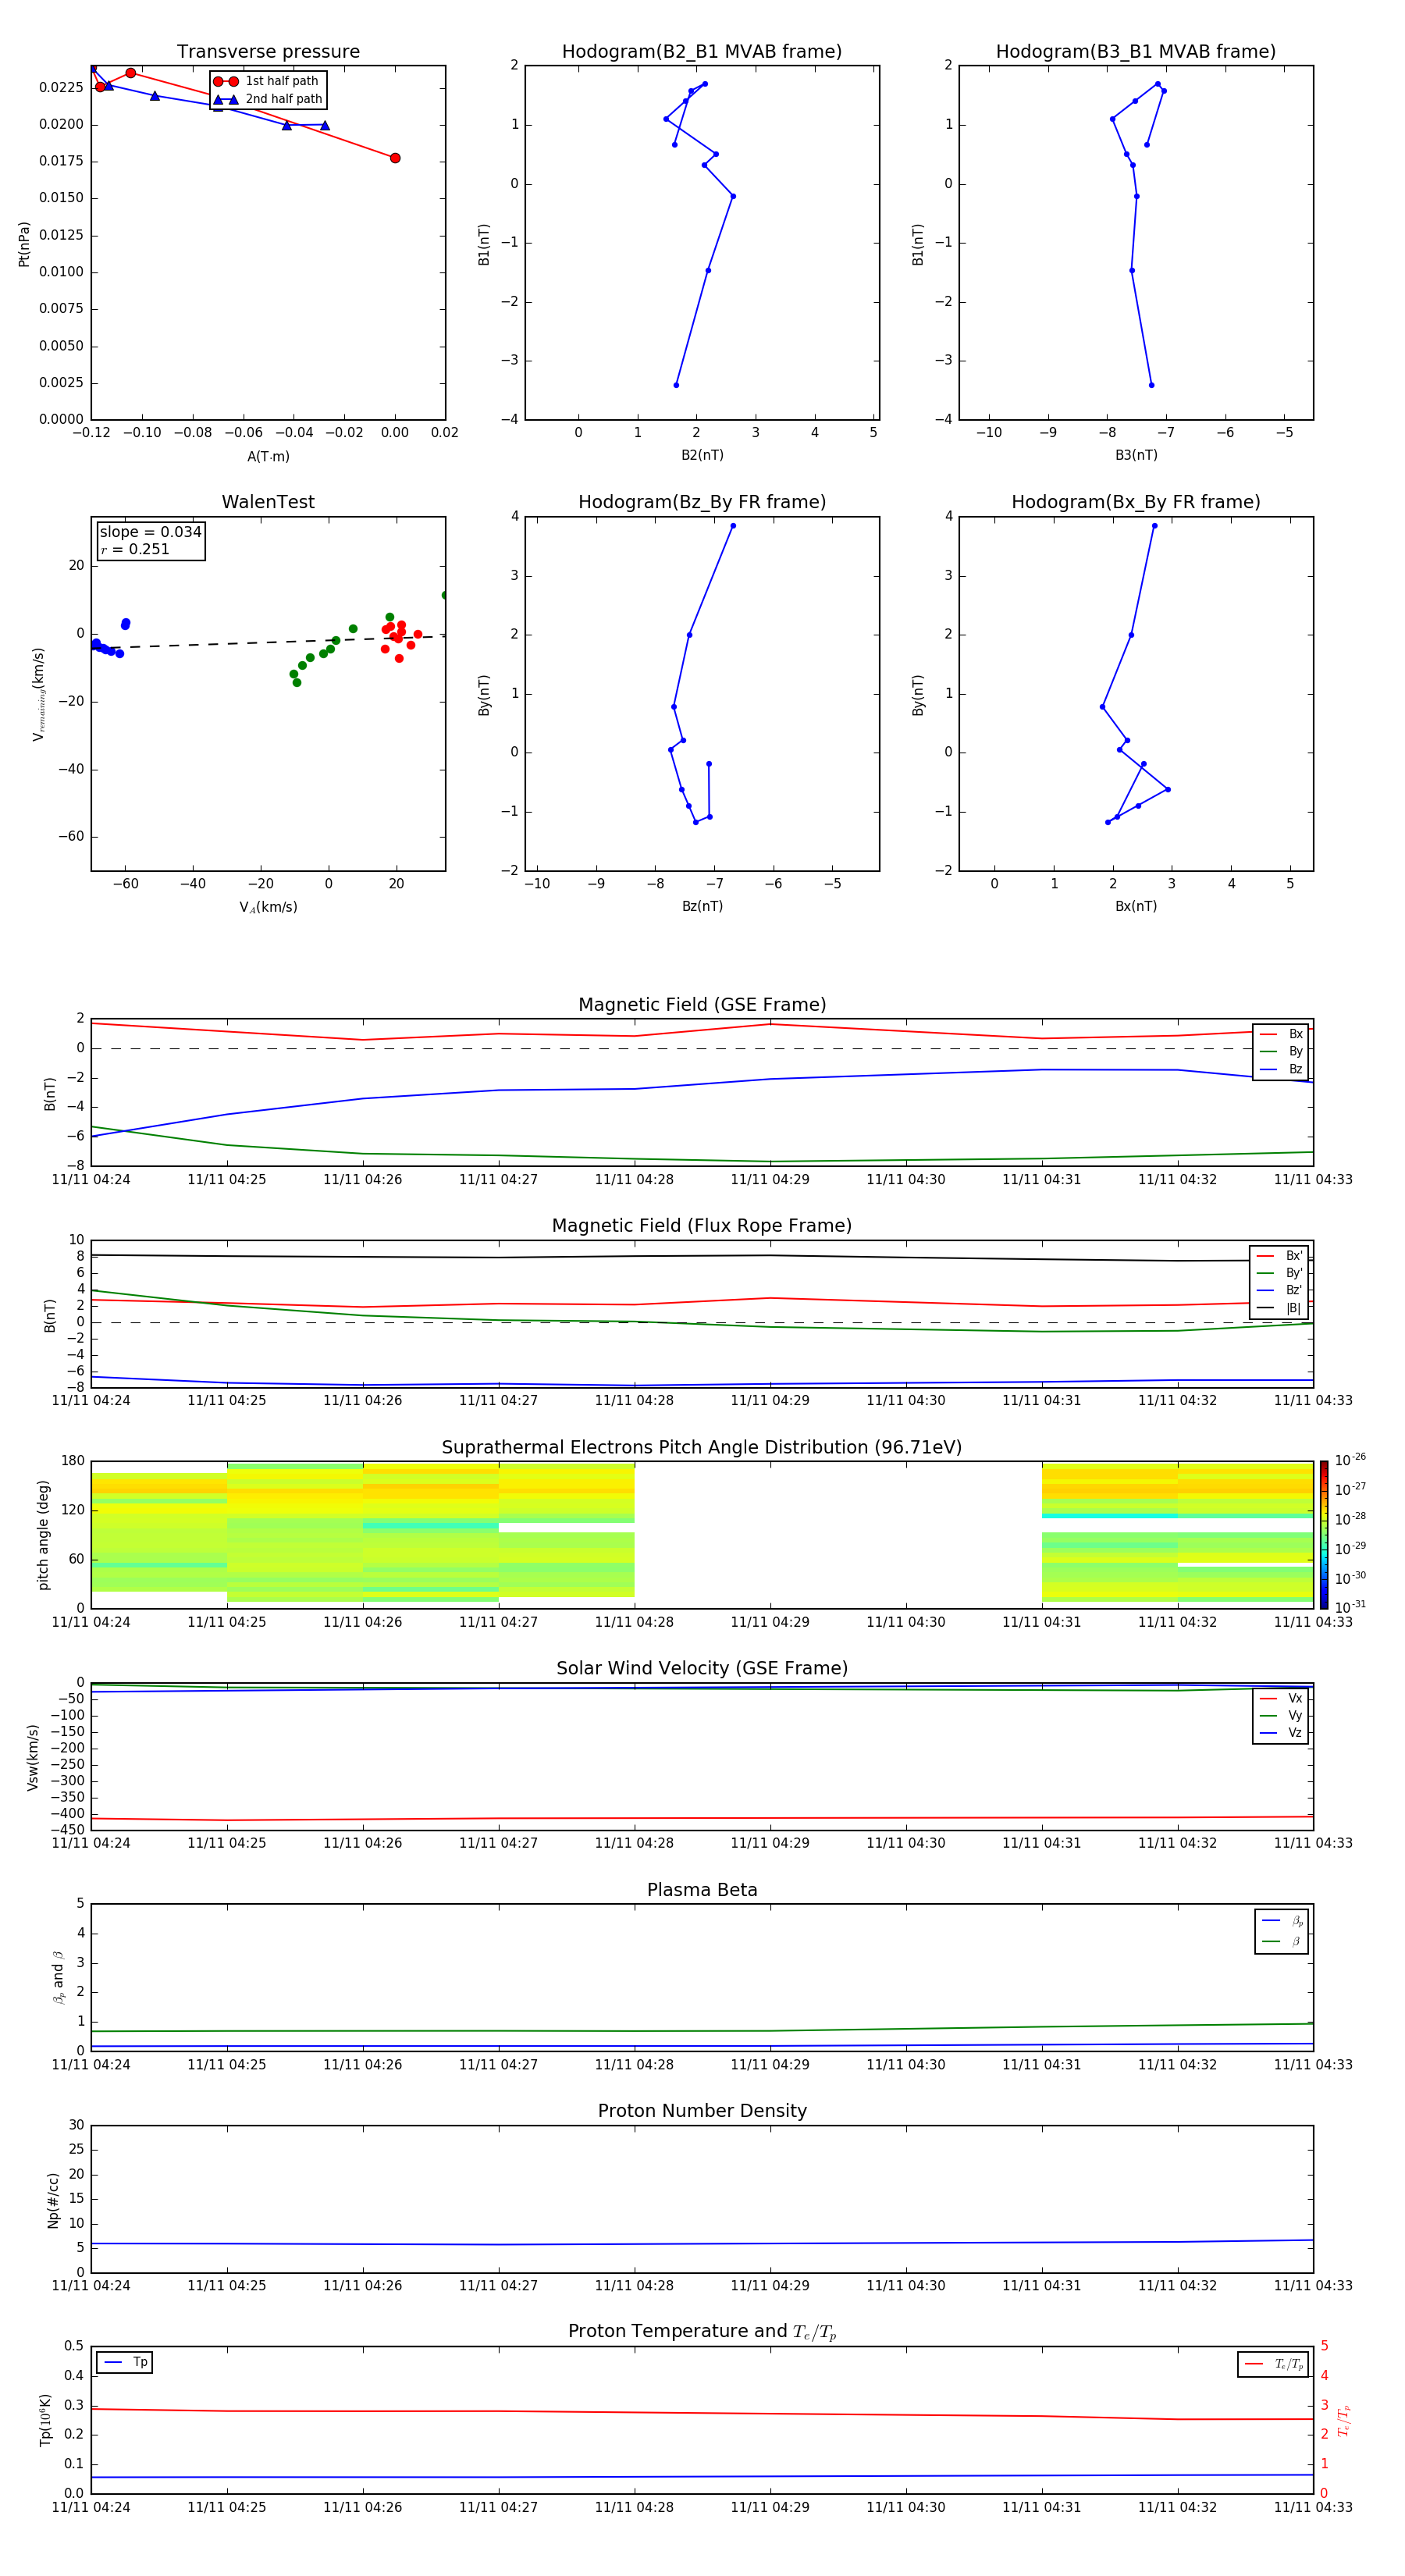This screenshot has width=1405, height=2576.
Task: Click the Vx legend entry in velocity plot
Action: (1281, 1698)
